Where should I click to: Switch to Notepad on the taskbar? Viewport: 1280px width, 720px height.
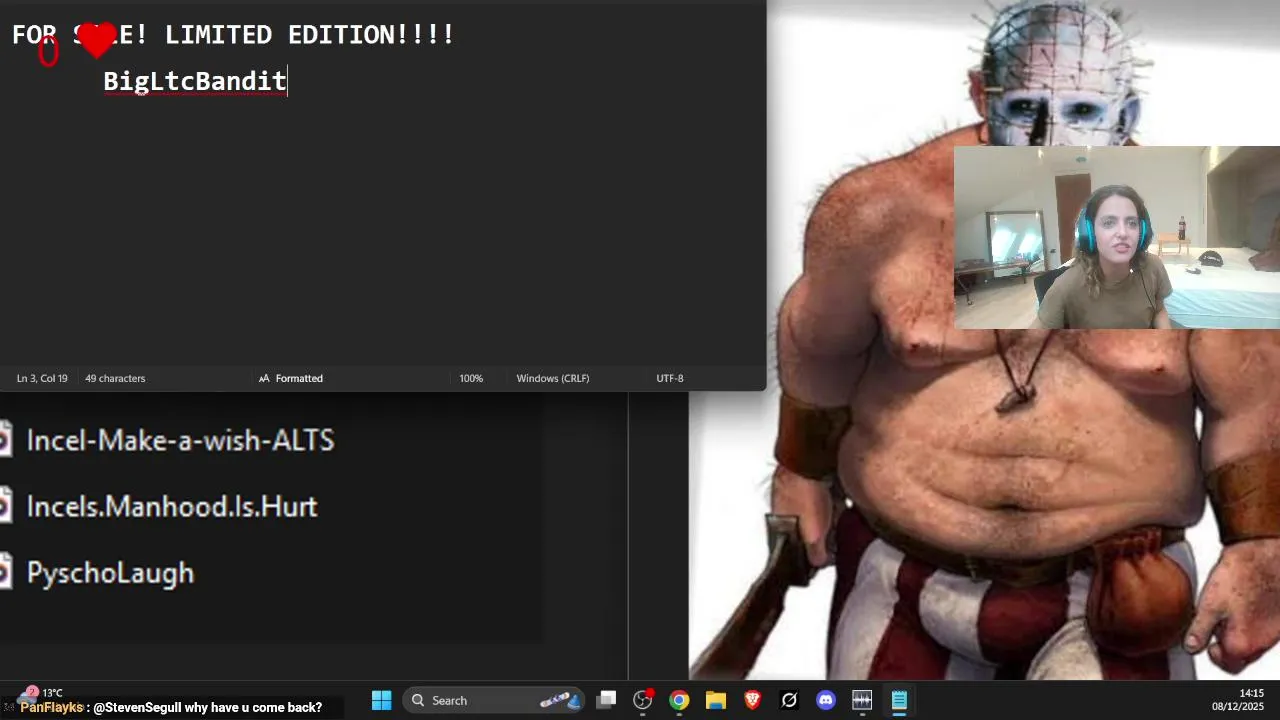coord(899,700)
